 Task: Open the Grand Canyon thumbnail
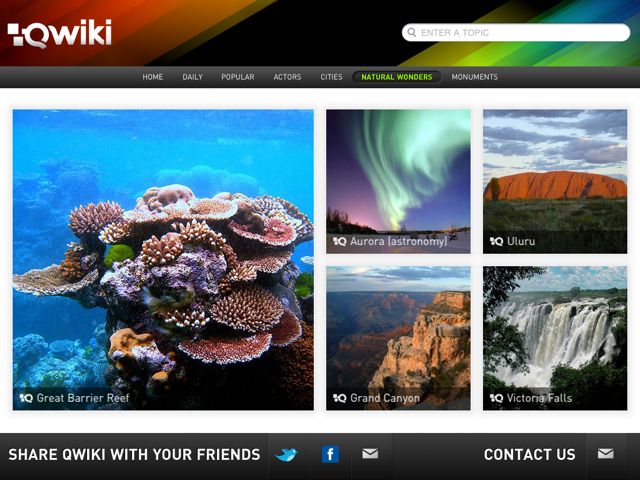(x=398, y=338)
